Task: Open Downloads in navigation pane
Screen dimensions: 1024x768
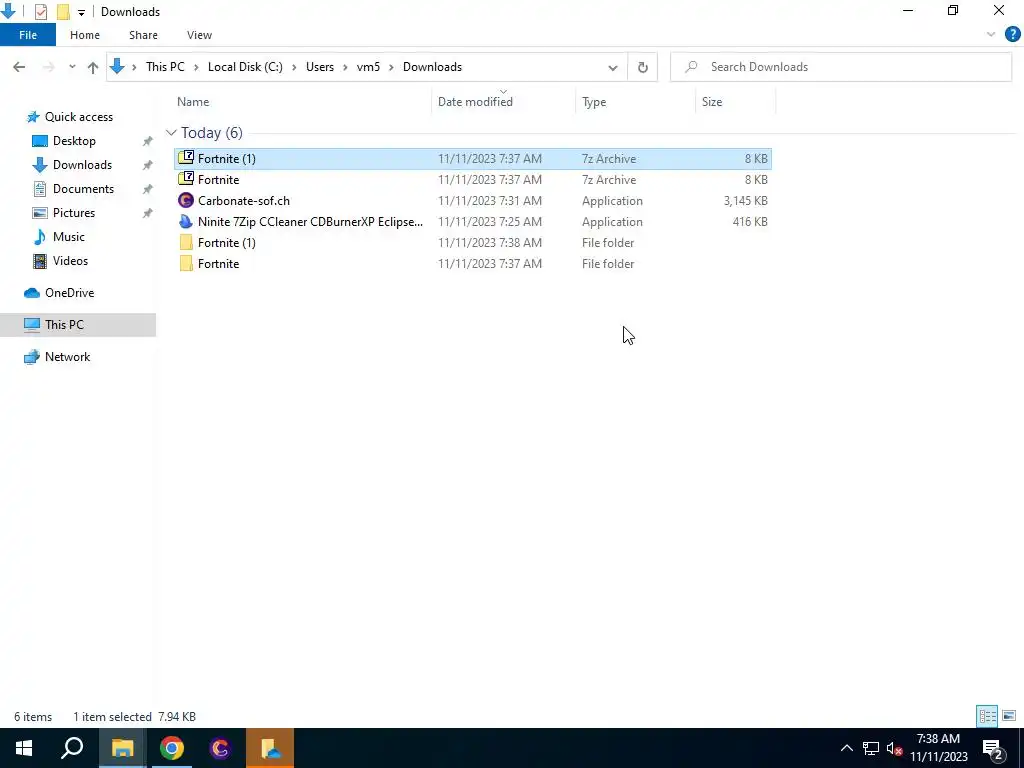Action: coord(82,165)
